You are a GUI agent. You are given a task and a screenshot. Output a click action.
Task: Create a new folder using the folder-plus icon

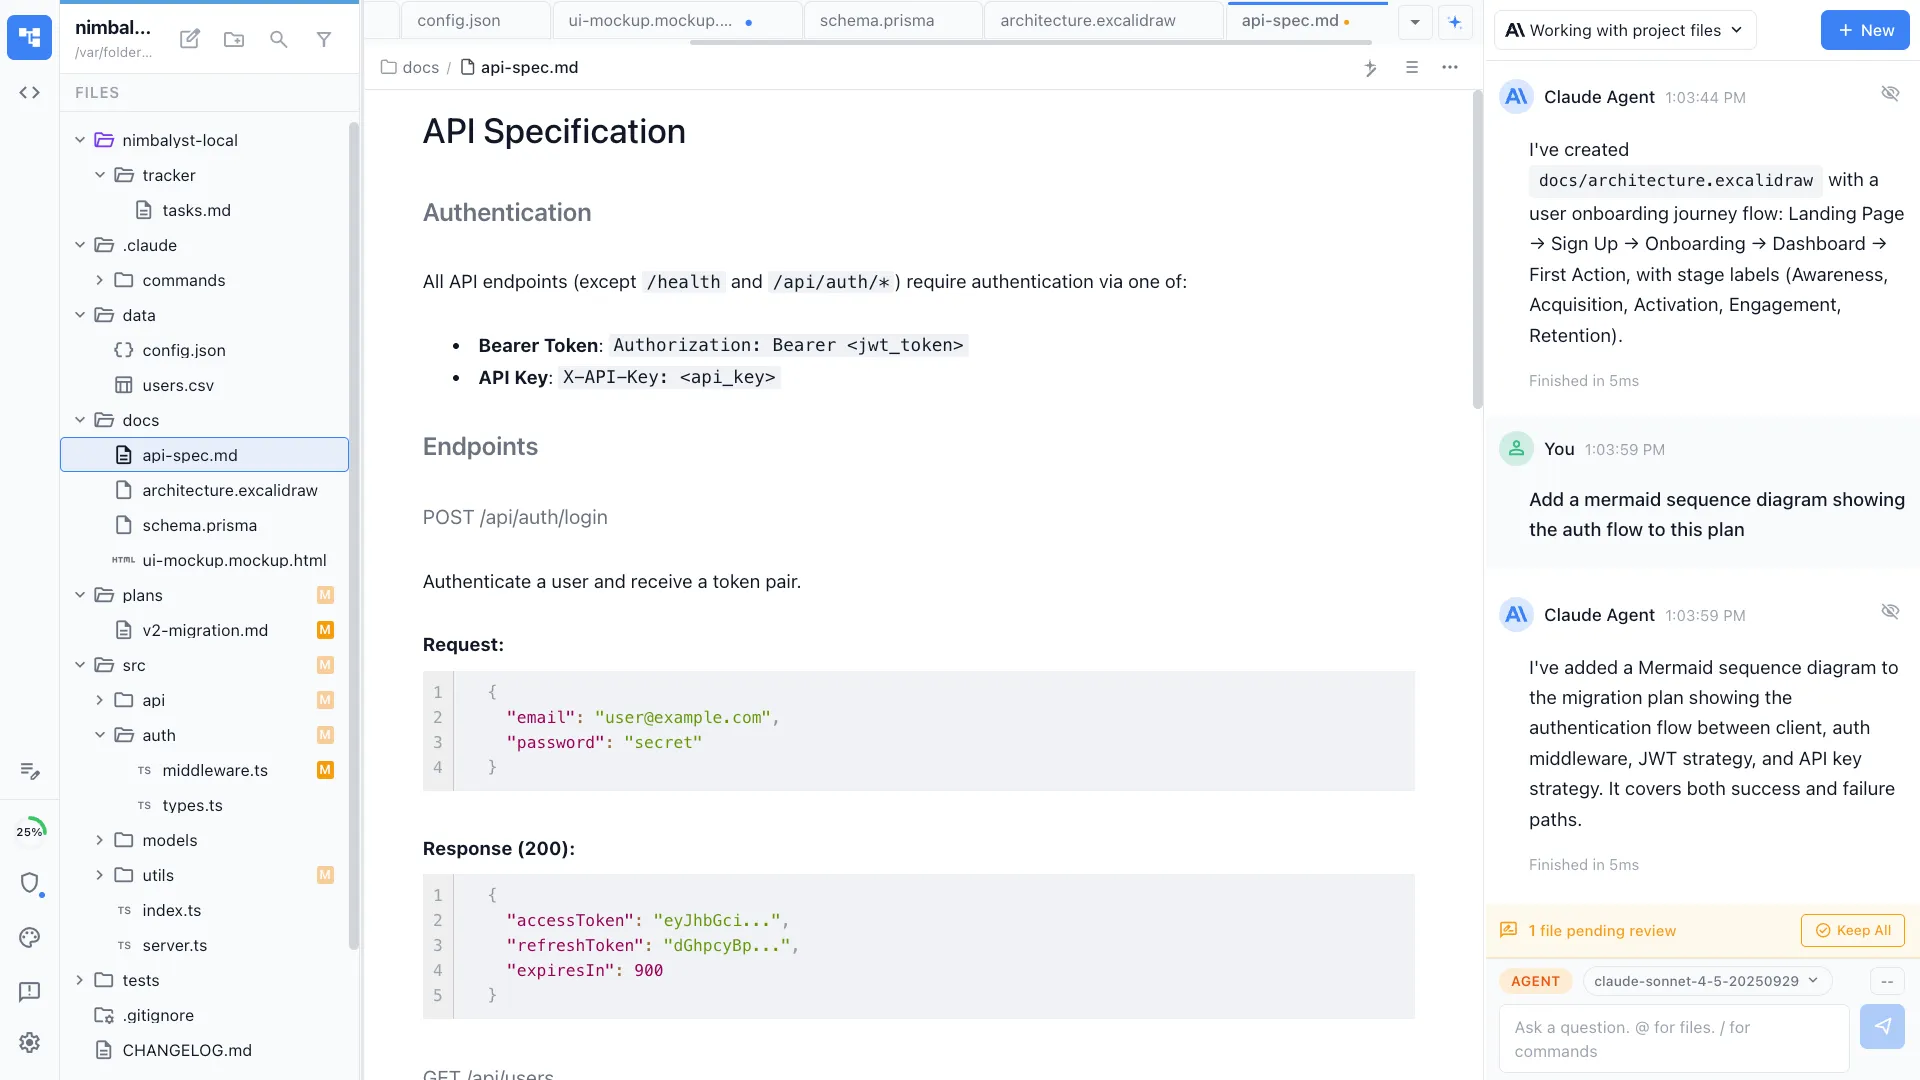pyautogui.click(x=234, y=39)
